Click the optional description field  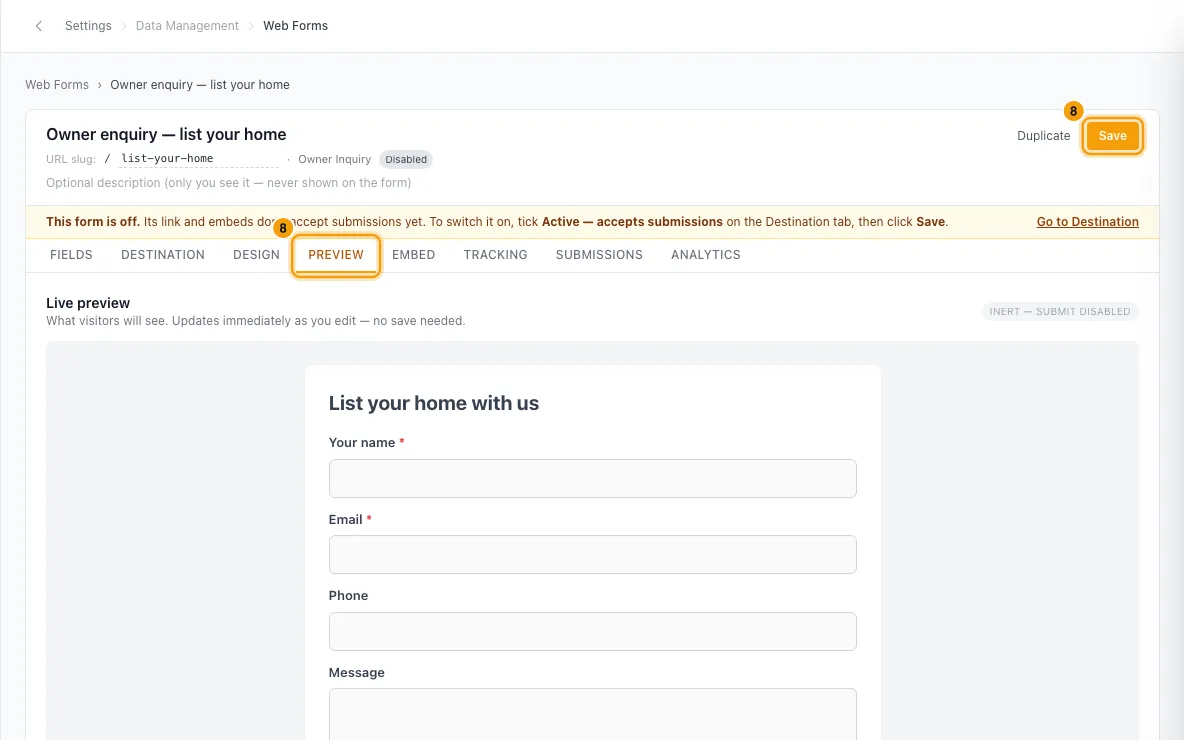pos(229,183)
